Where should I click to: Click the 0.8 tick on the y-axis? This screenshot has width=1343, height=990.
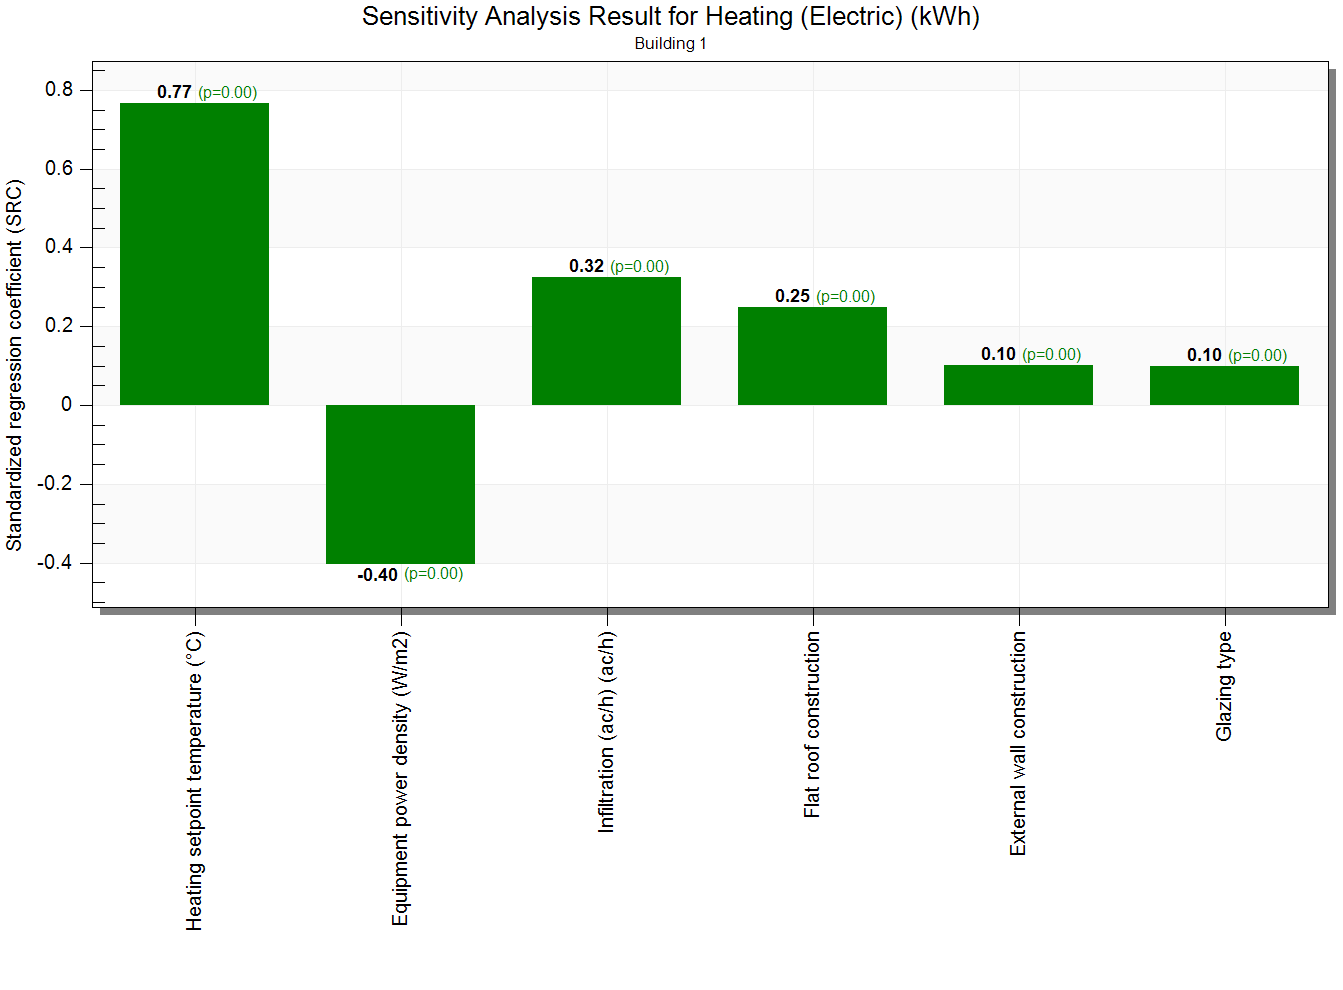click(x=59, y=90)
